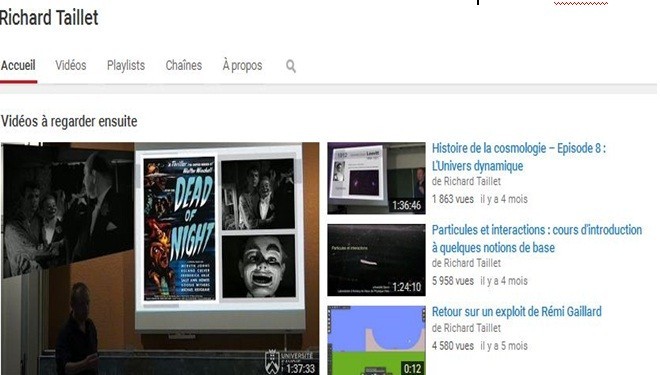Open the À propos tab
The width and height of the screenshot is (660, 375).
point(242,66)
